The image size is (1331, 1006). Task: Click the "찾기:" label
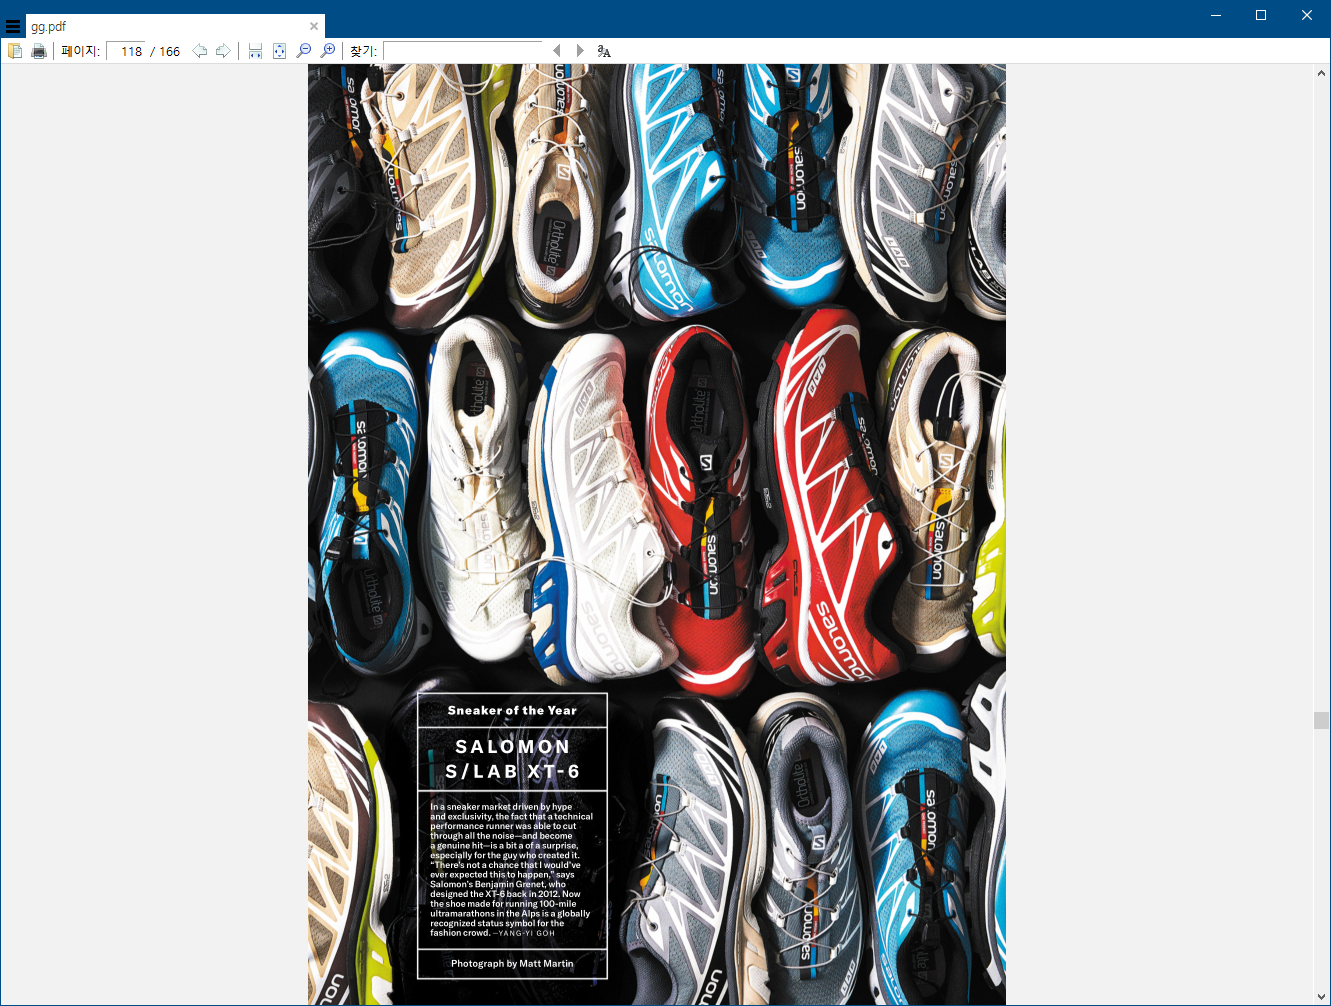(x=363, y=51)
